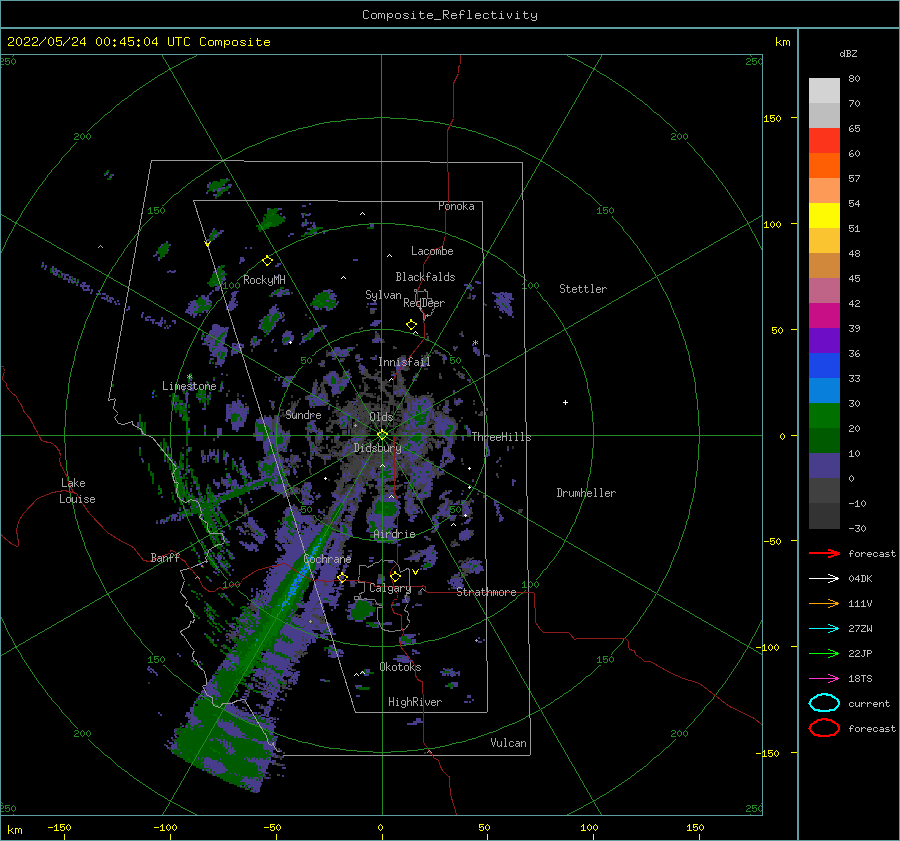Click the Vulcan label
The height and width of the screenshot is (841, 900).
pos(508,743)
